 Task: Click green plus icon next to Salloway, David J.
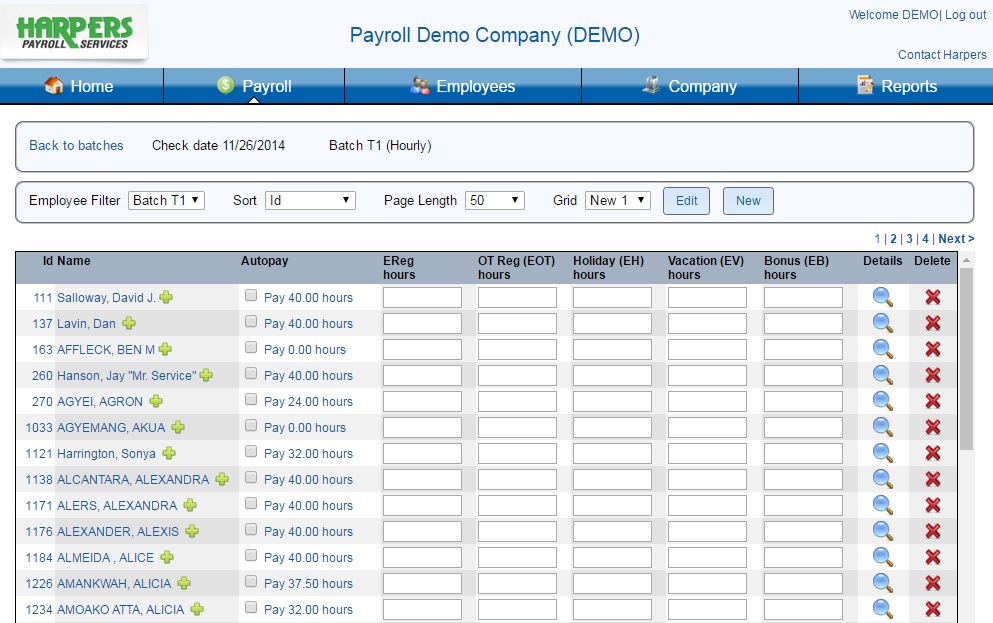coord(166,297)
